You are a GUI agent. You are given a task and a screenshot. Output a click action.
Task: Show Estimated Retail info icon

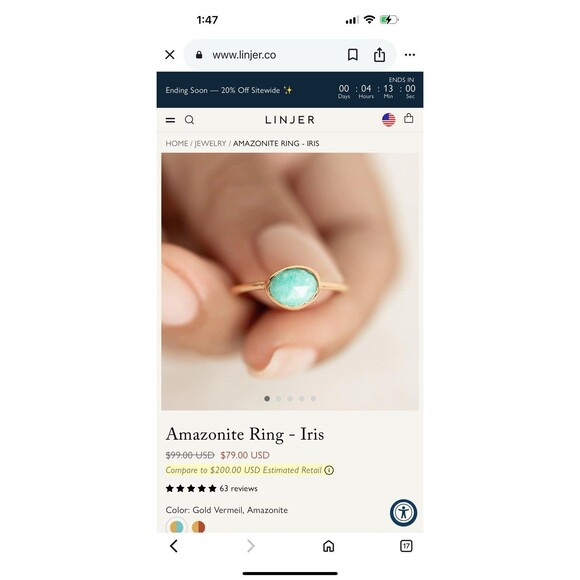pyautogui.click(x=329, y=470)
